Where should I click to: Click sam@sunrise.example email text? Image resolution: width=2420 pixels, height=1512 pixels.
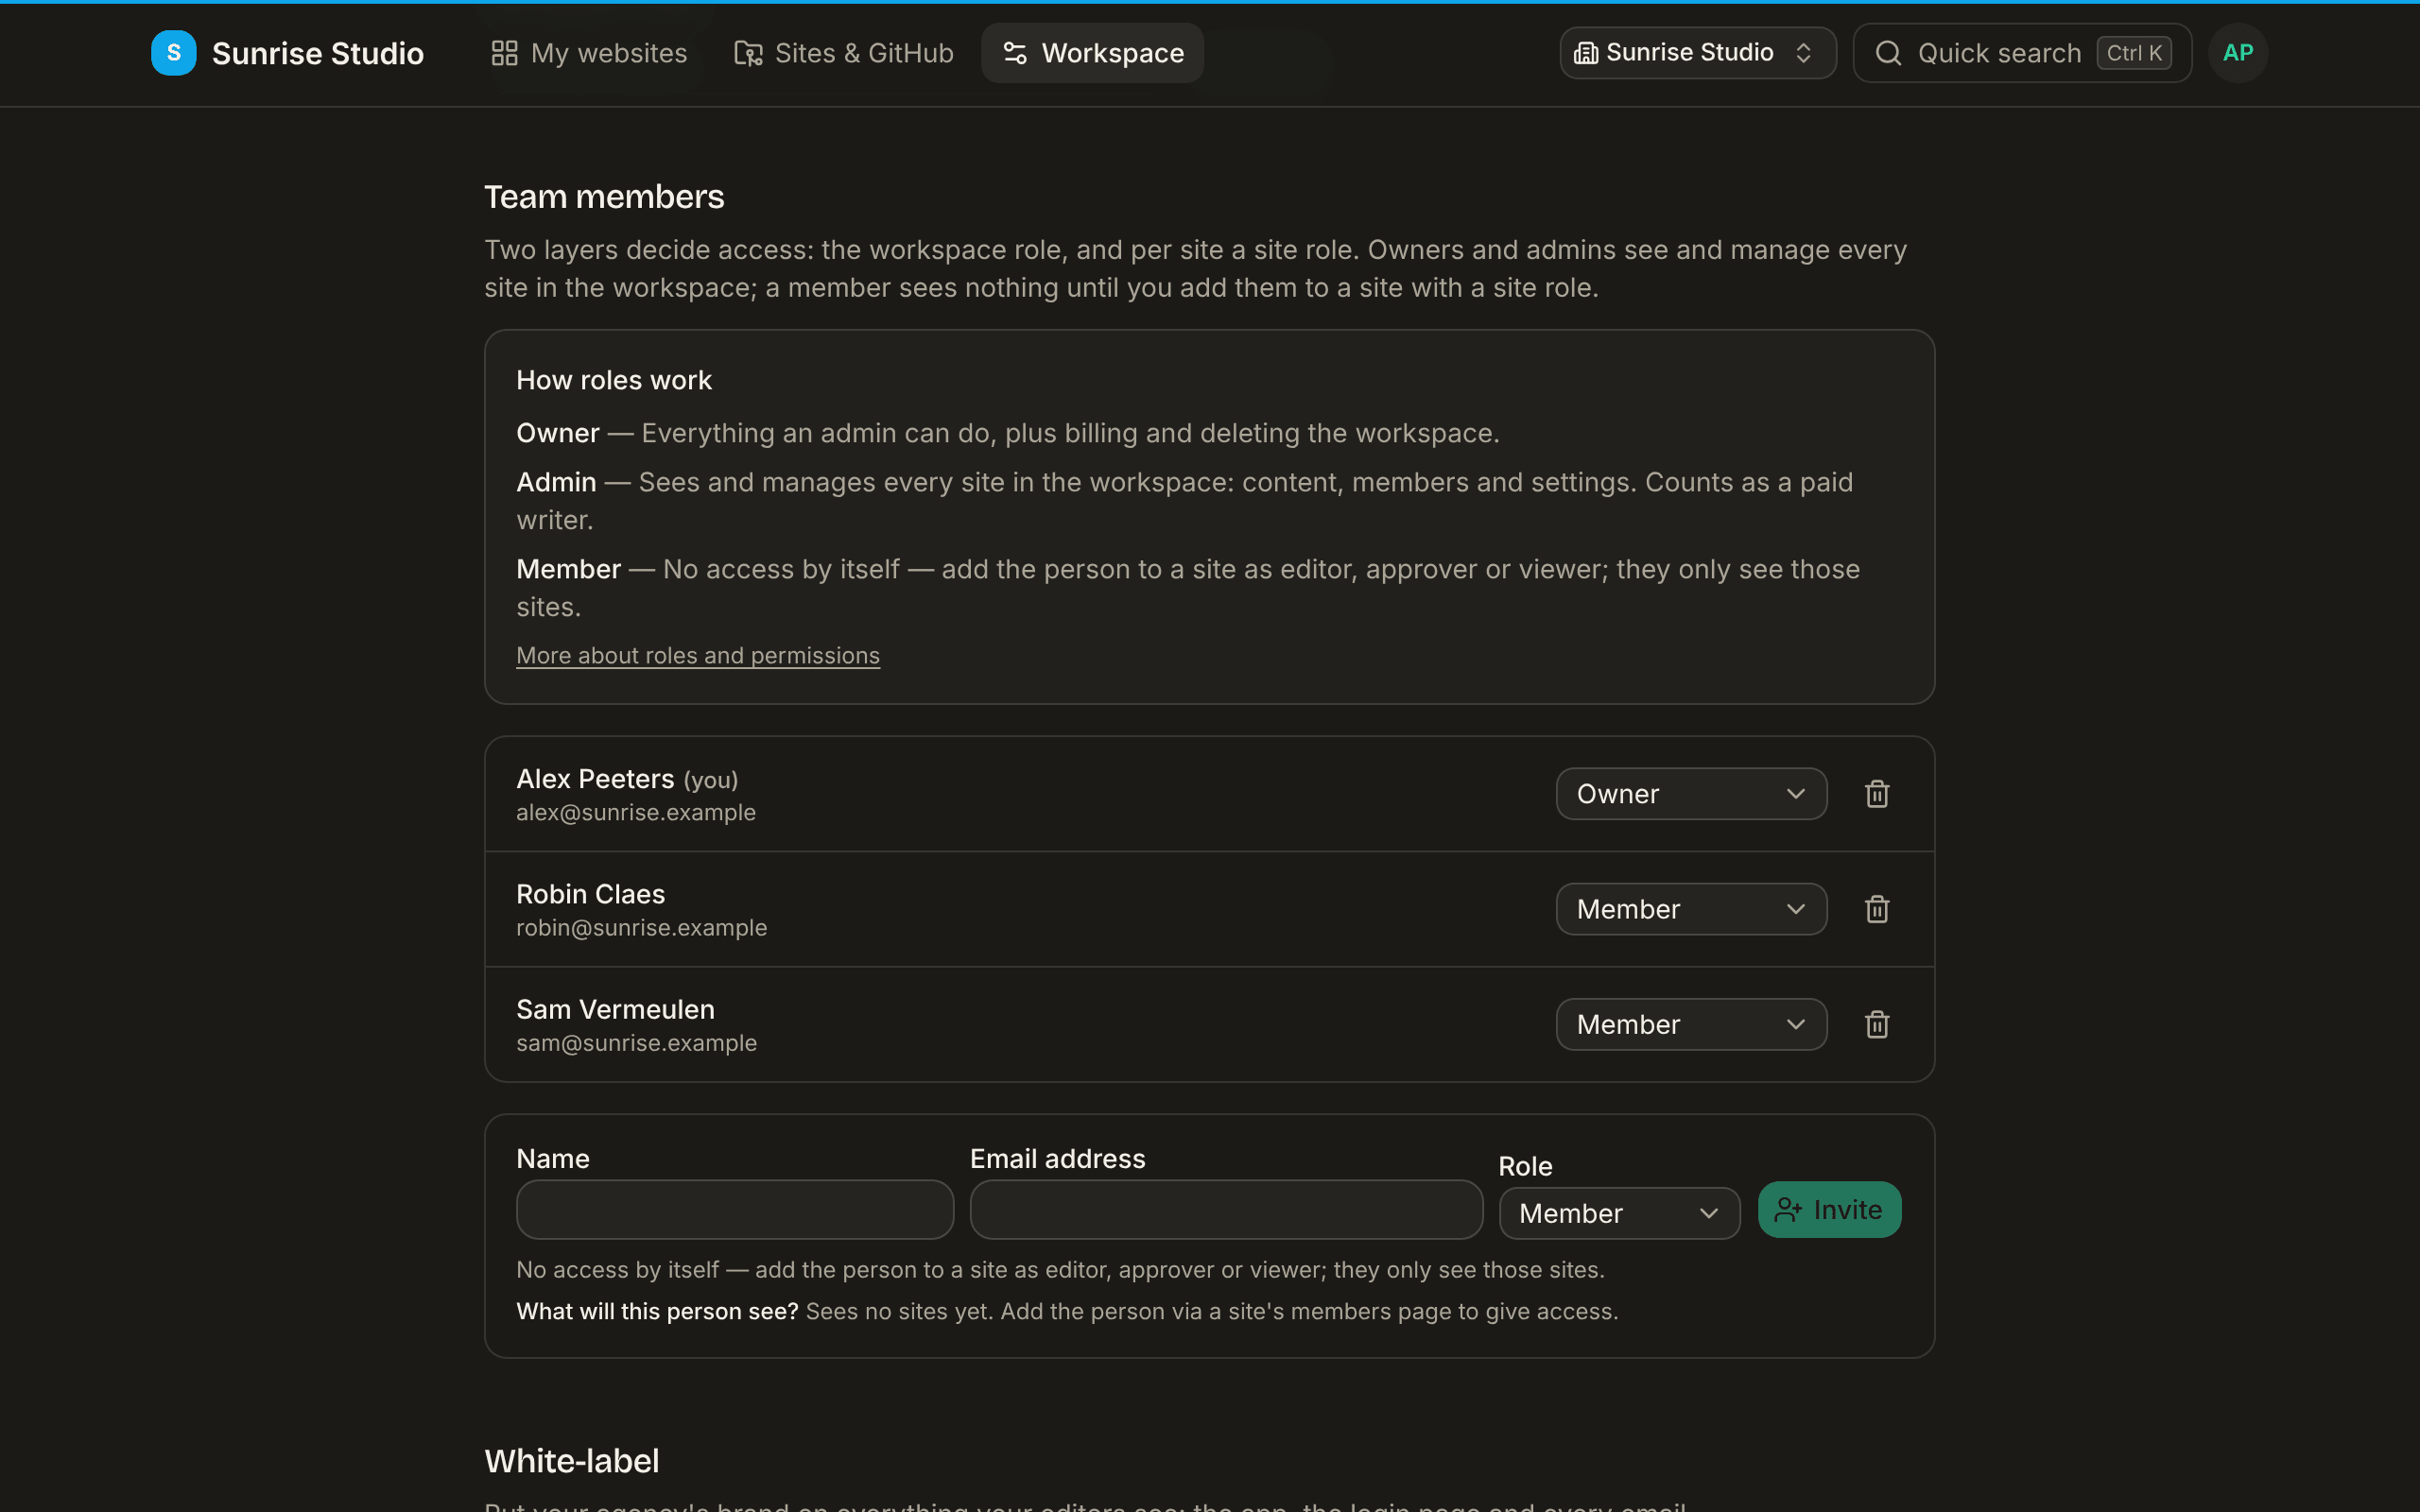pyautogui.click(x=637, y=1043)
